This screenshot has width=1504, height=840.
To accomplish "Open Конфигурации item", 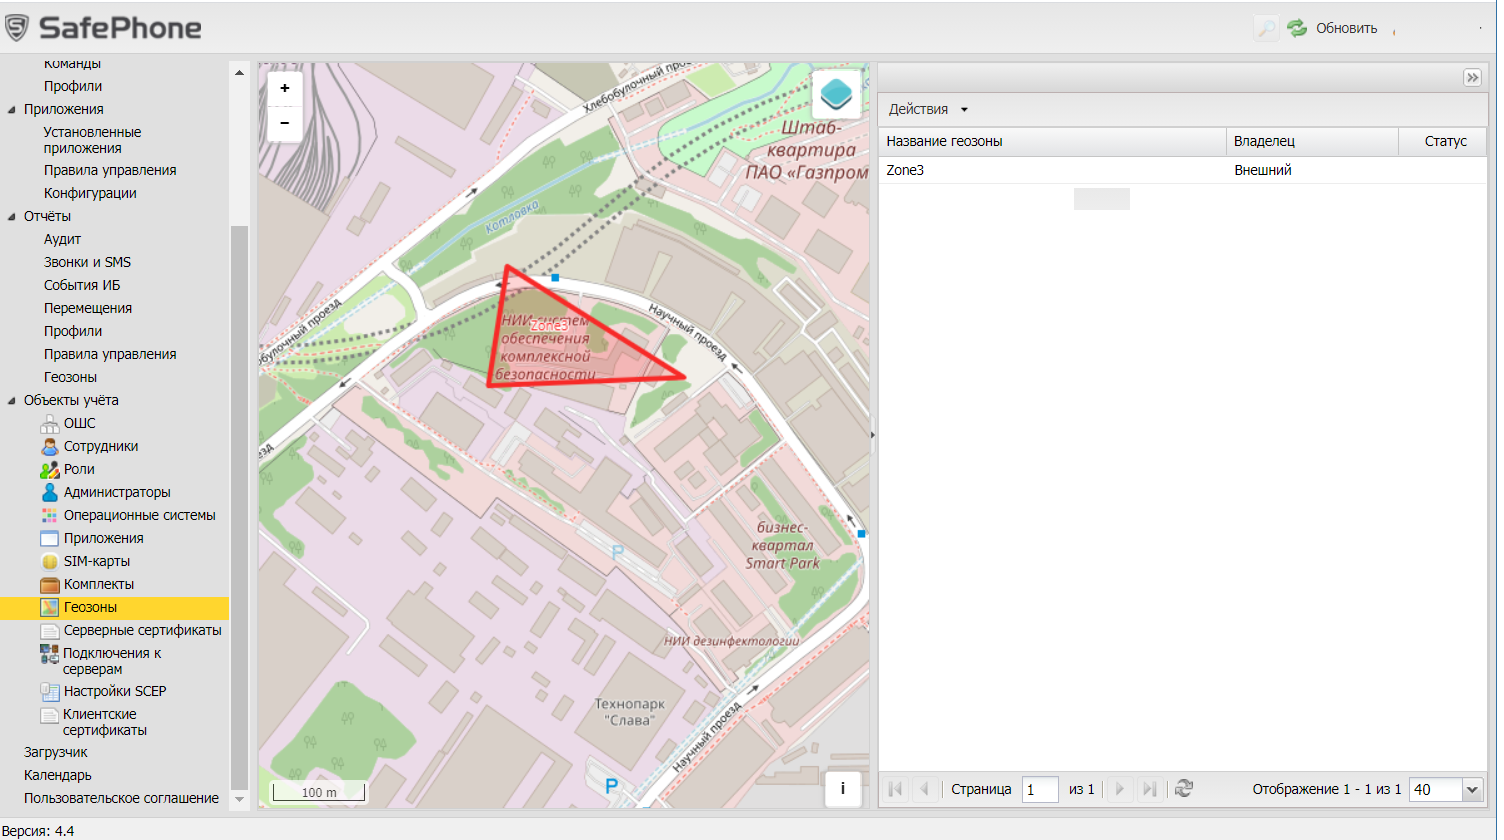I will pyautogui.click(x=90, y=193).
